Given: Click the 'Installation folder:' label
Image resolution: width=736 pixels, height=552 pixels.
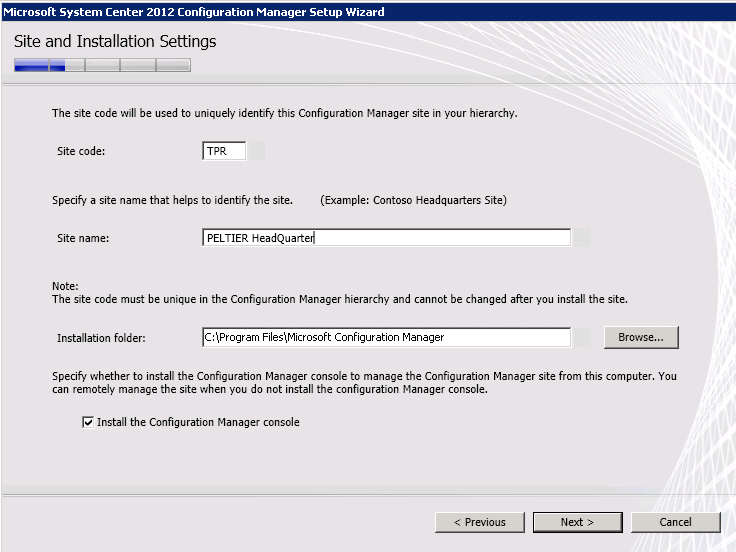Looking at the screenshot, I should [x=101, y=338].
